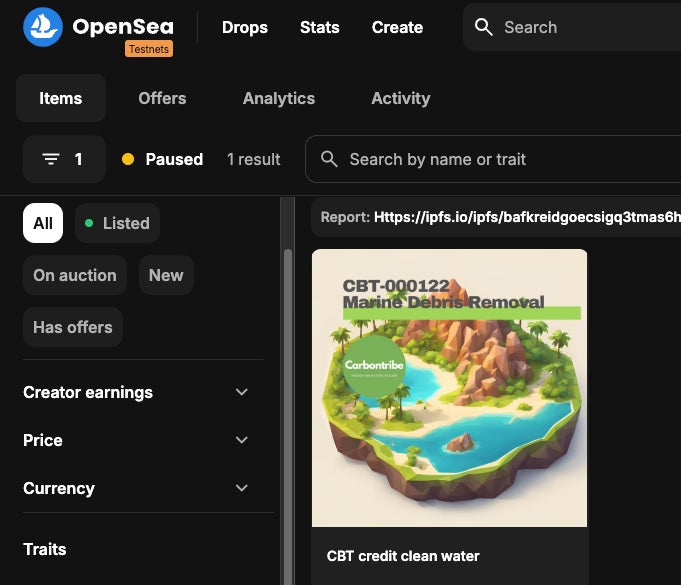Click the 1 result count text
681x585 pixels.
click(x=254, y=159)
